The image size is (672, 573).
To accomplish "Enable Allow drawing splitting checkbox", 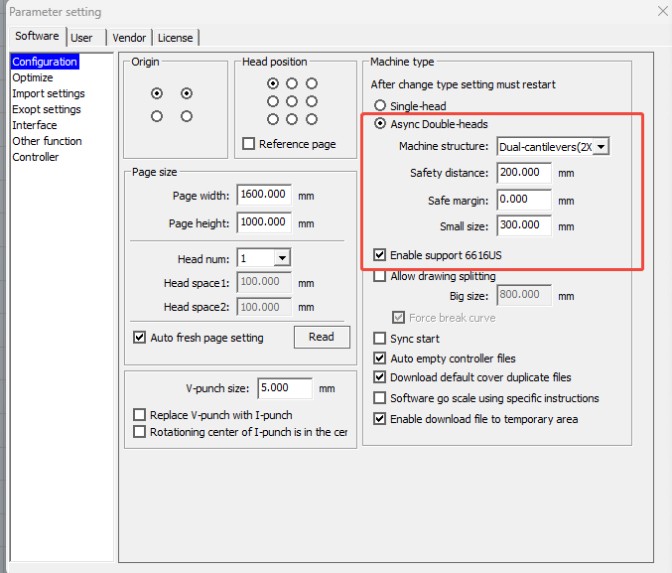I will pyautogui.click(x=379, y=276).
